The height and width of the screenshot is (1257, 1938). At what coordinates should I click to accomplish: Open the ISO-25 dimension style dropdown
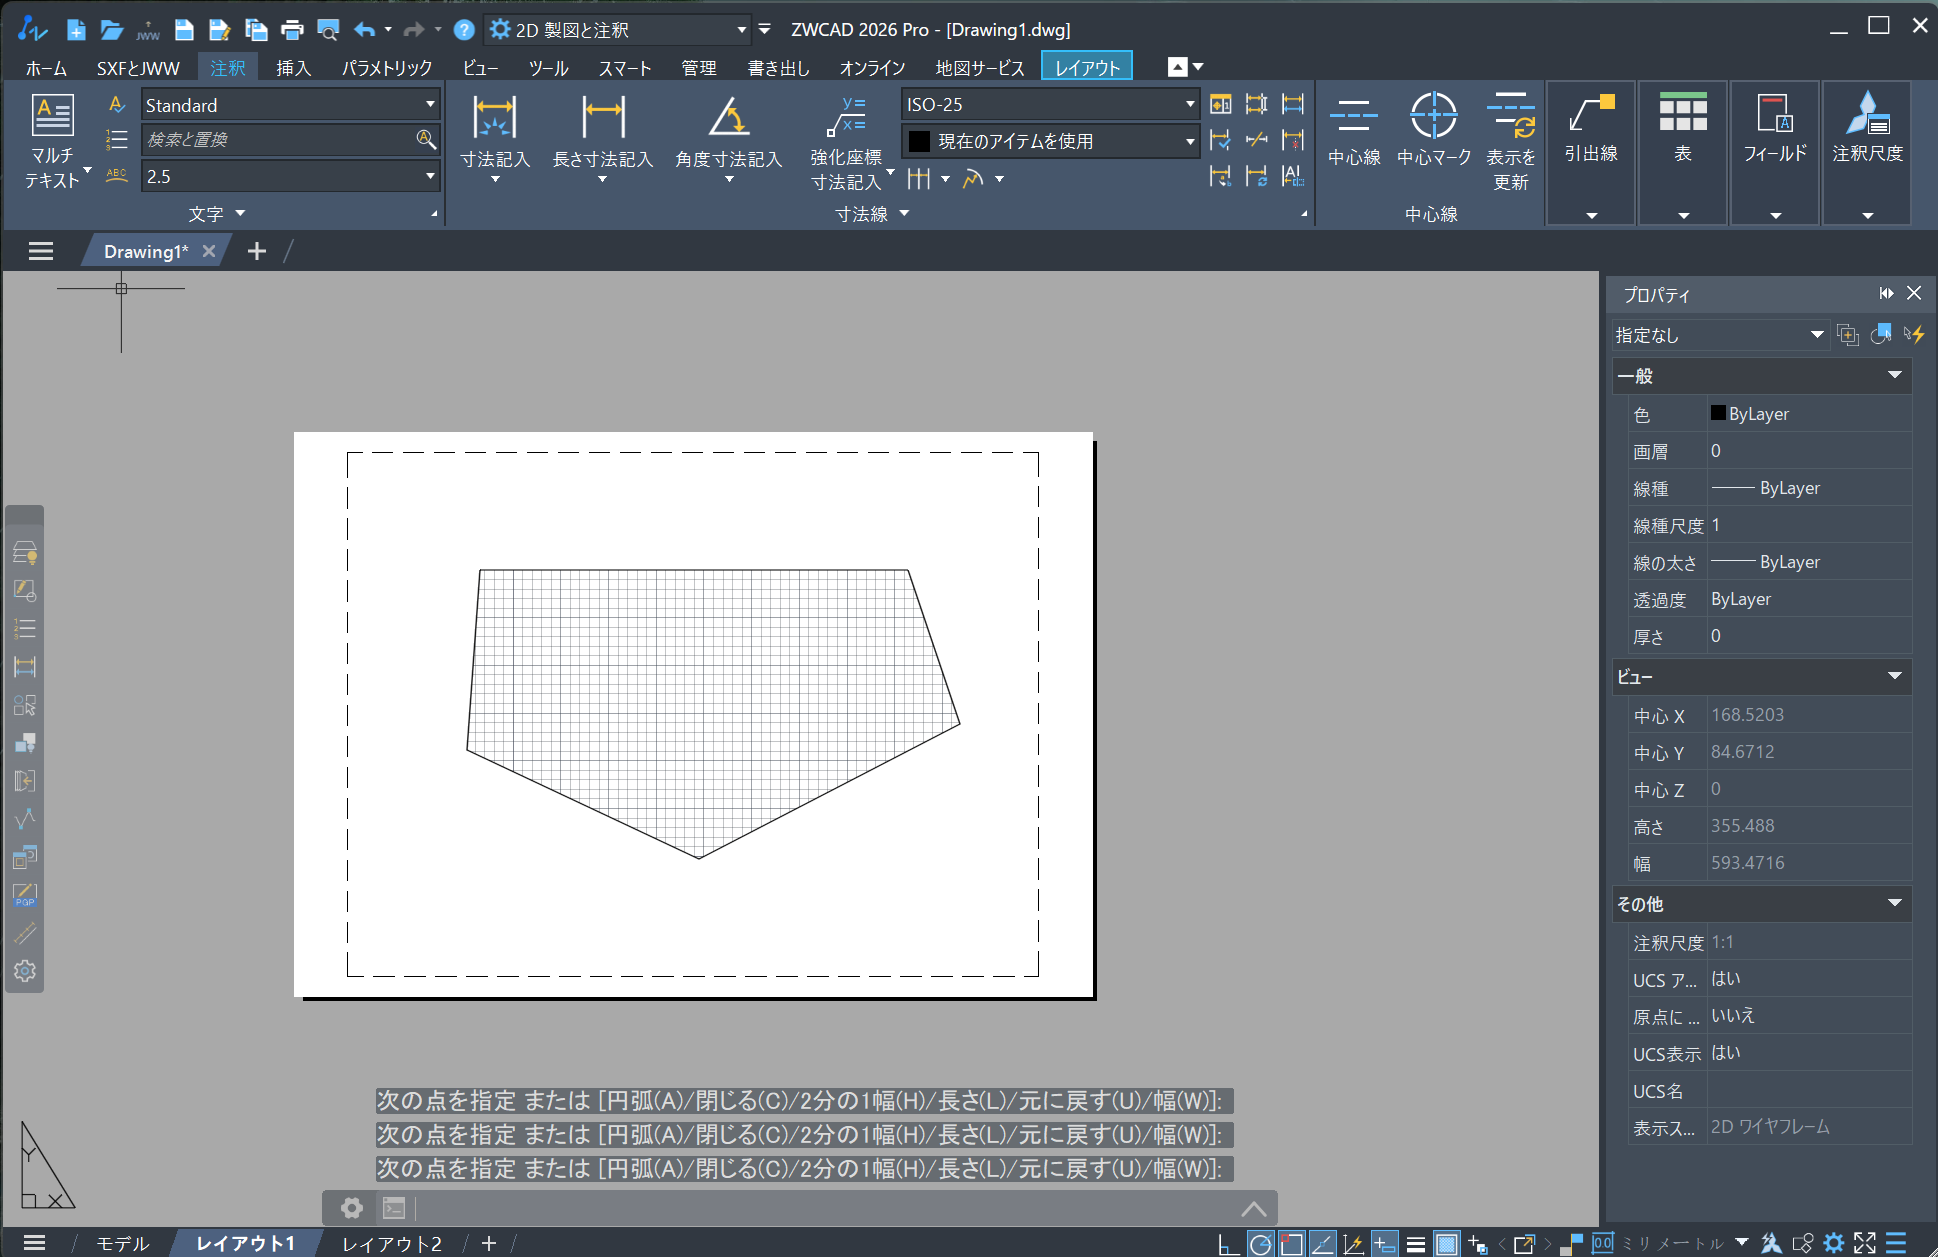click(x=1189, y=104)
